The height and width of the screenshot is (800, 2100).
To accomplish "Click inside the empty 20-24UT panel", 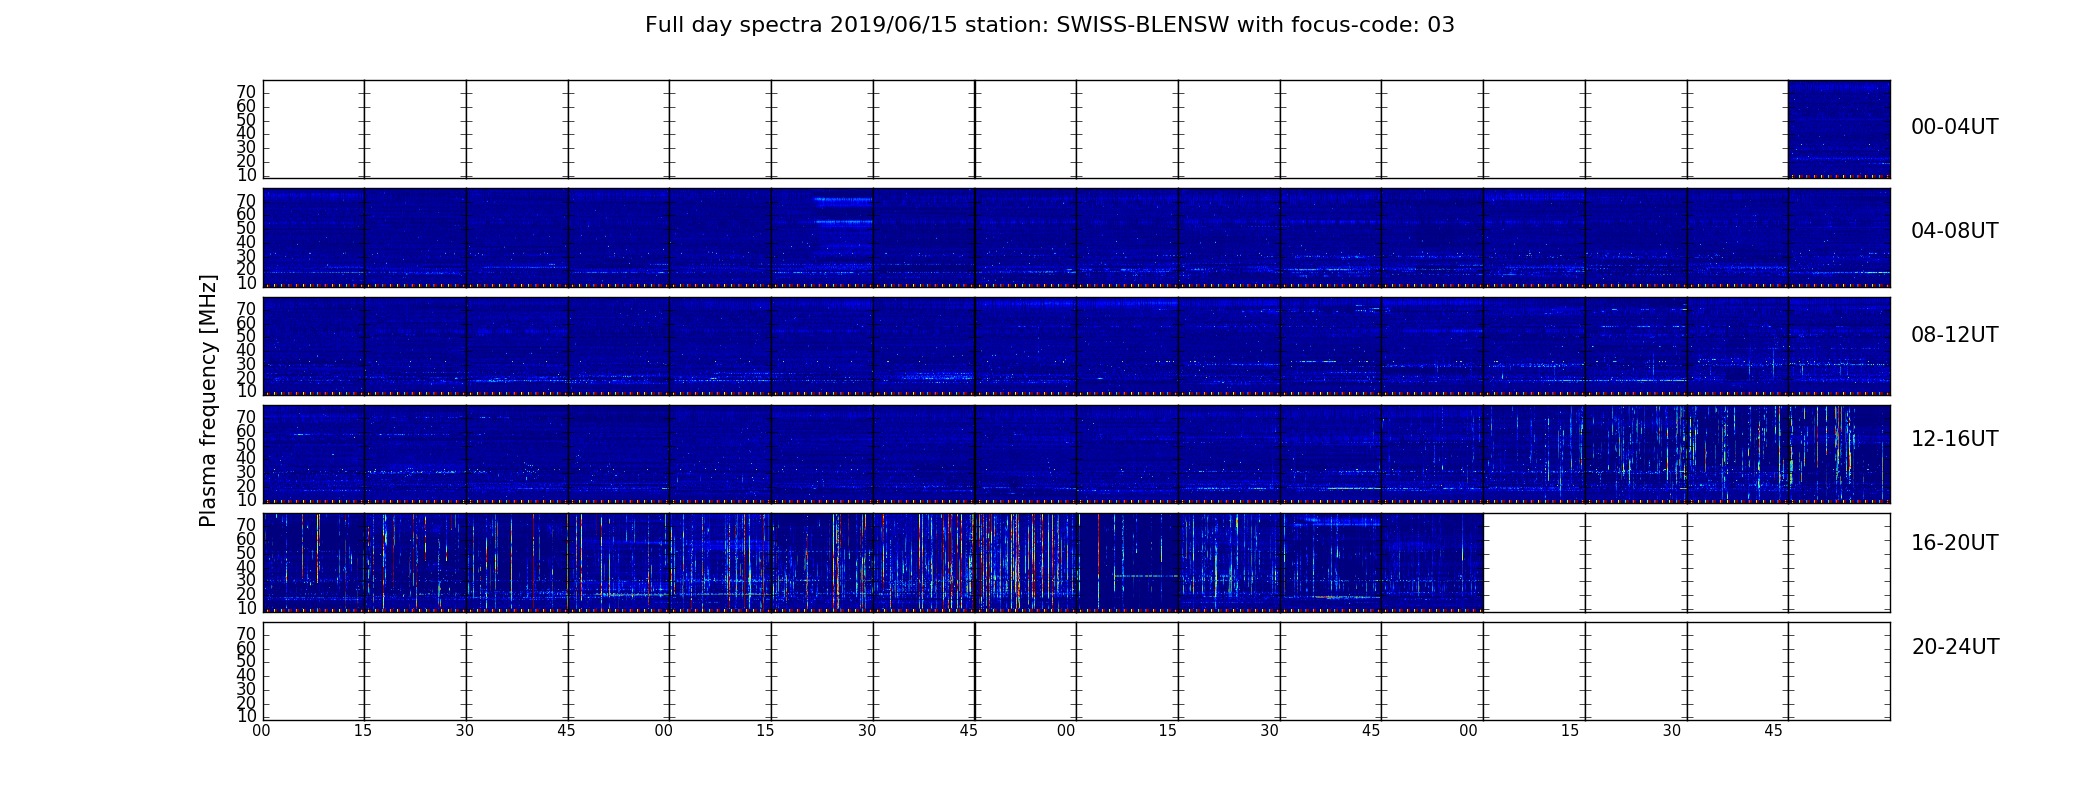I will point(1076,671).
